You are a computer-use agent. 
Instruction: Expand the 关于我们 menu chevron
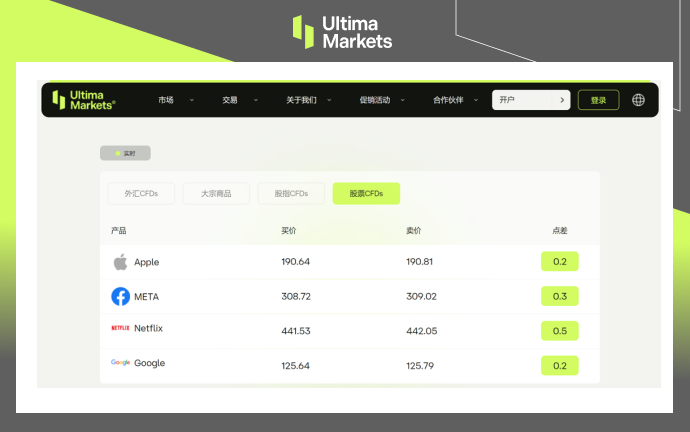tap(329, 100)
